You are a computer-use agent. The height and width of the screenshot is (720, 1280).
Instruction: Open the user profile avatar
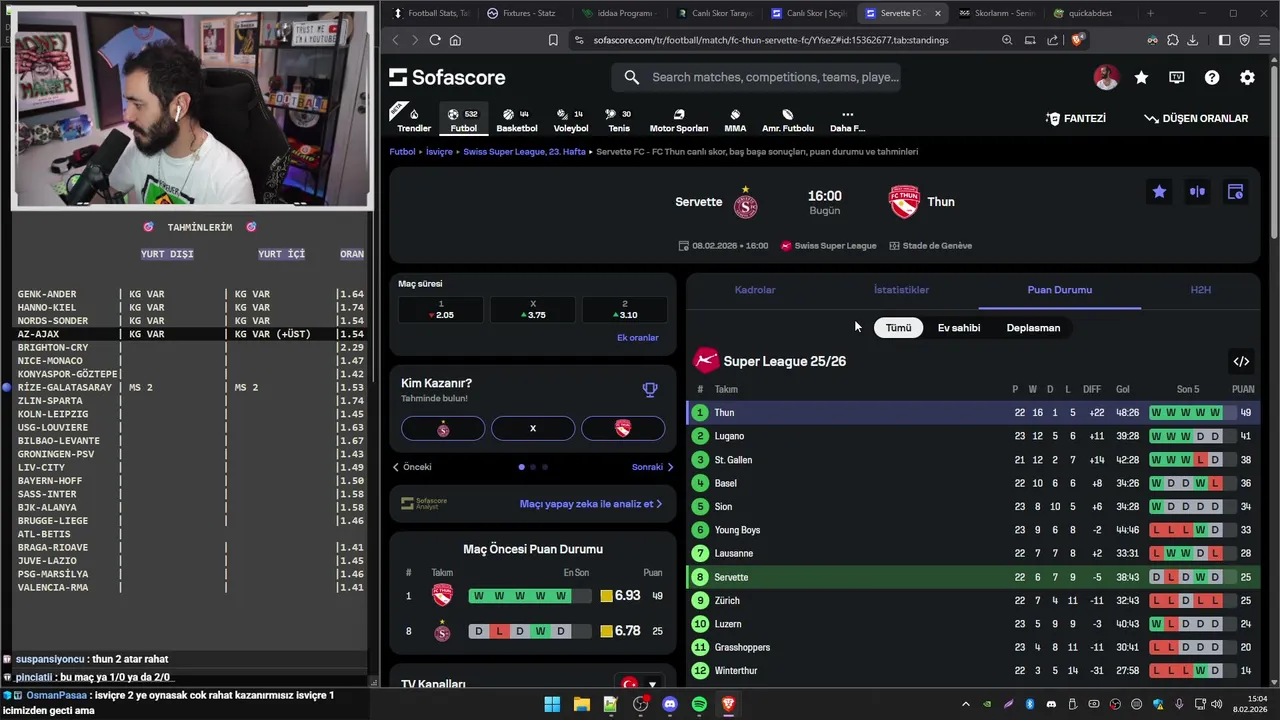tap(1105, 77)
